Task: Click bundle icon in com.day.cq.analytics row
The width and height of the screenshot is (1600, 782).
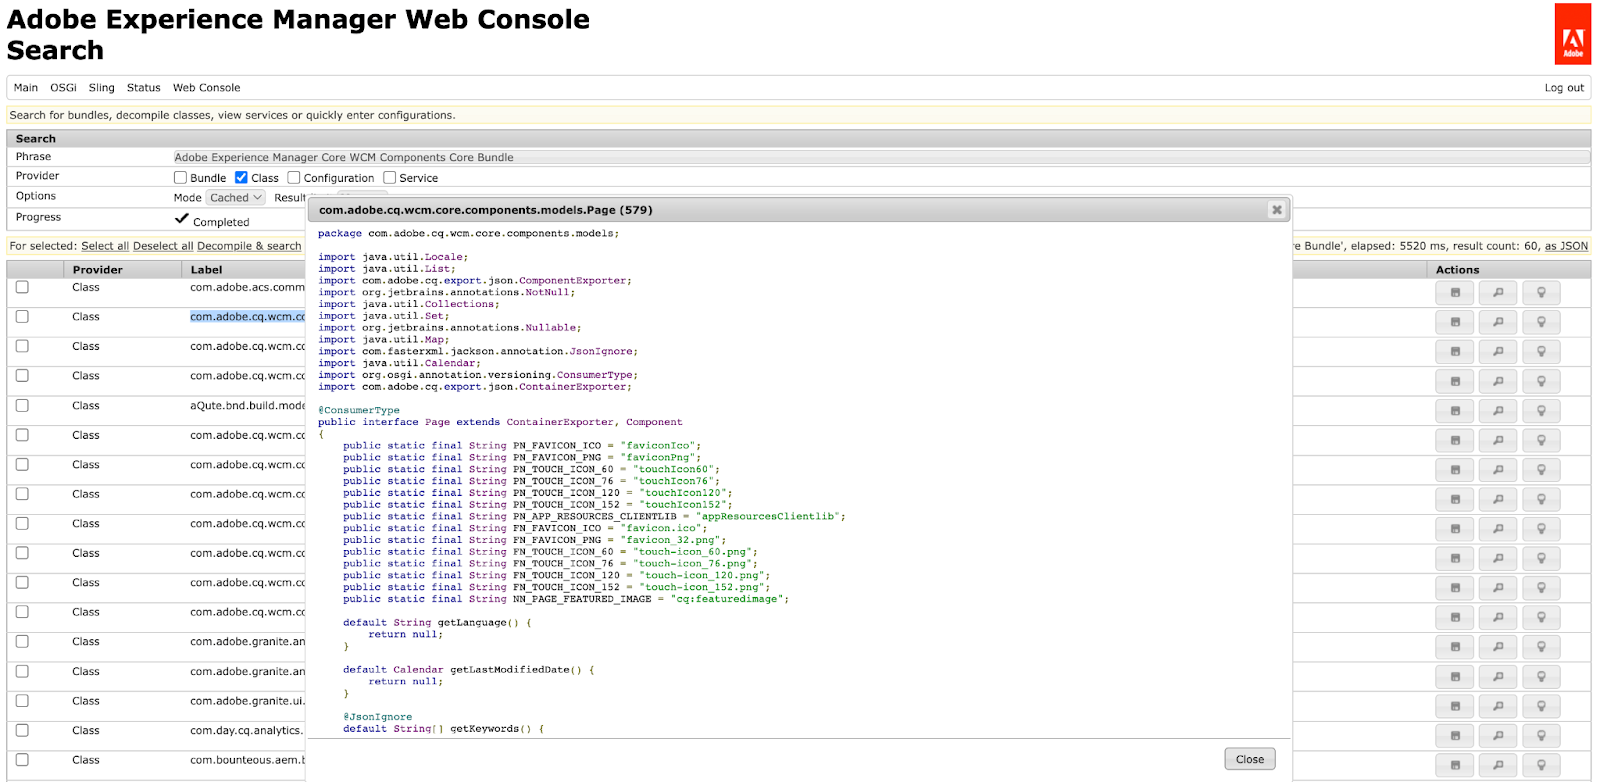Action: 1455,736
